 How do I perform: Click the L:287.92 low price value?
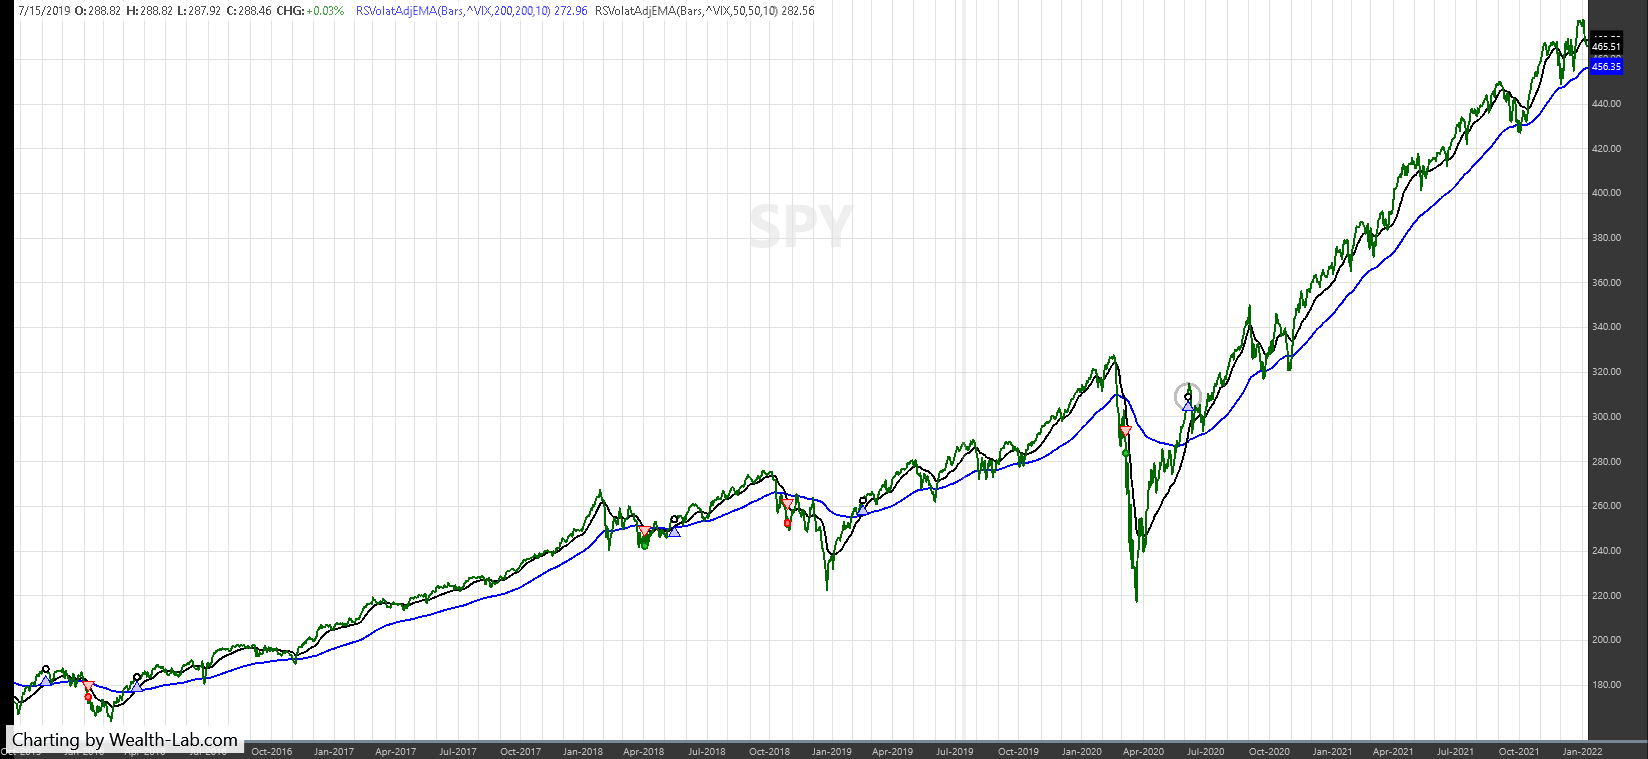[198, 11]
